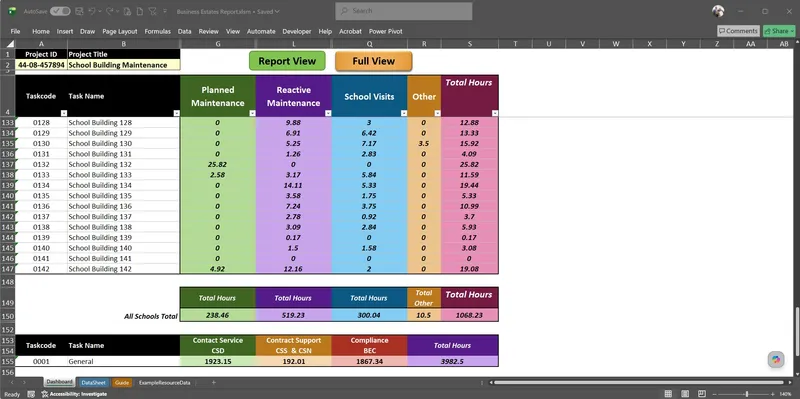Image resolution: width=800 pixels, height=399 pixels.
Task: Click into the Search box
Action: coord(404,11)
